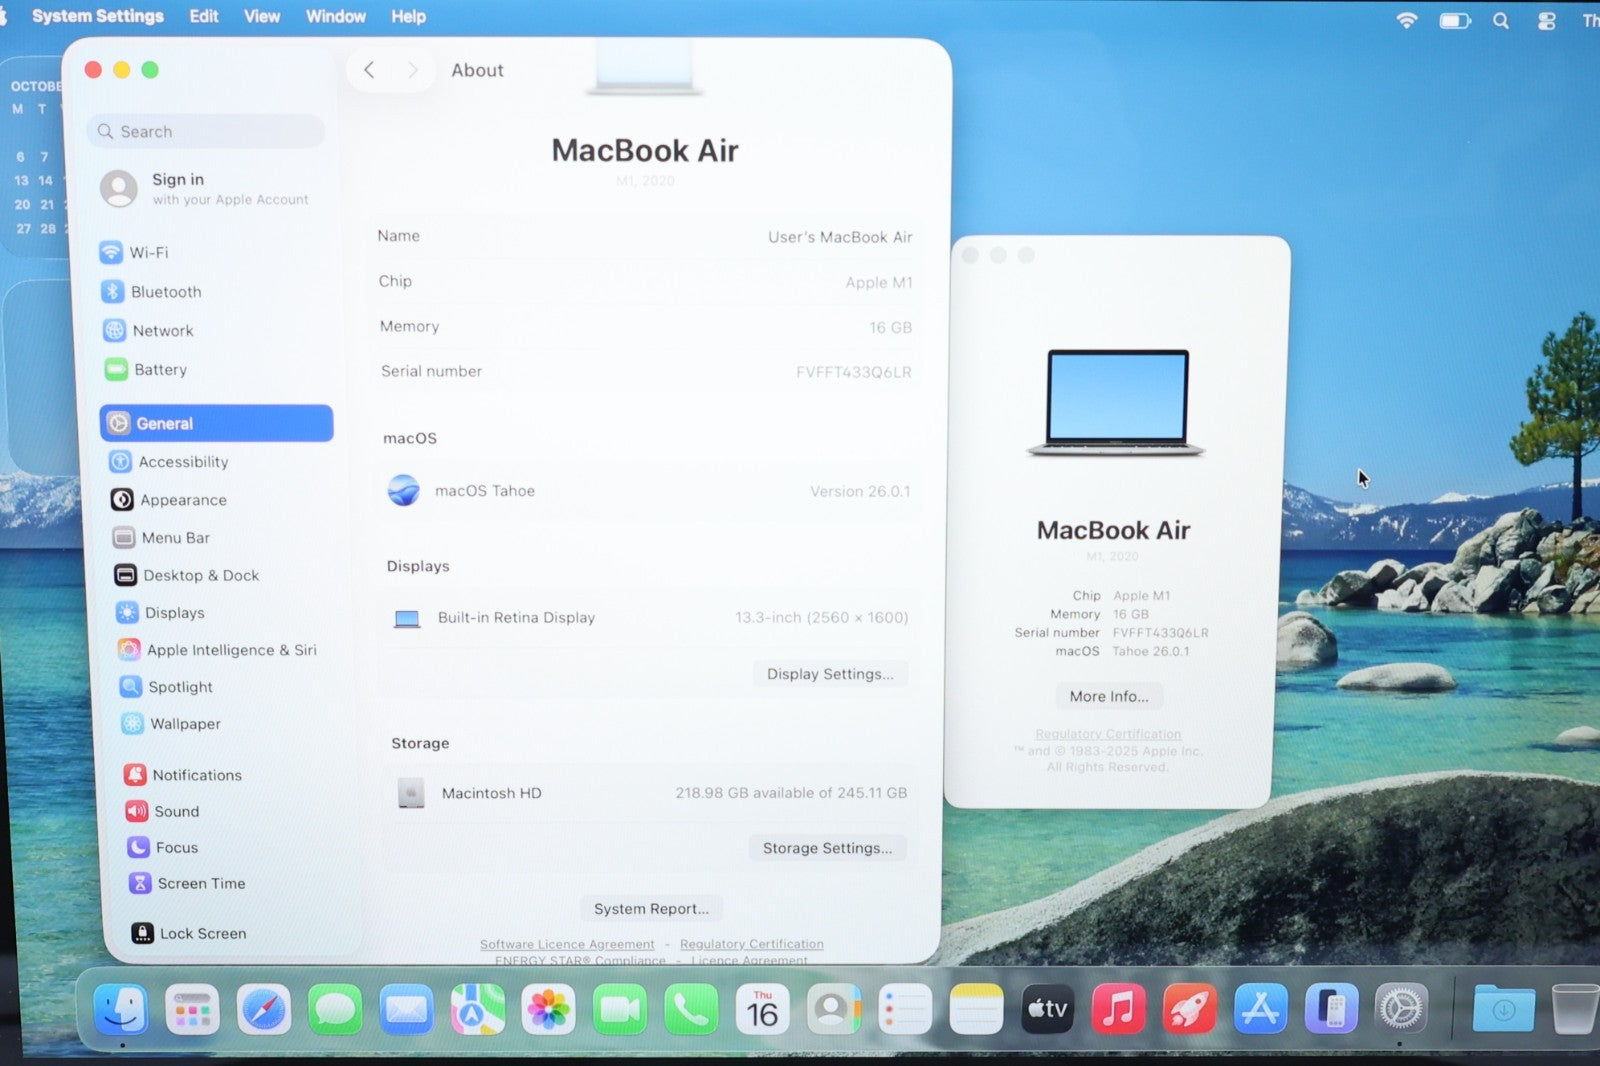Open Software Licence Agreement link
Image resolution: width=1600 pixels, height=1066 pixels.
click(567, 944)
